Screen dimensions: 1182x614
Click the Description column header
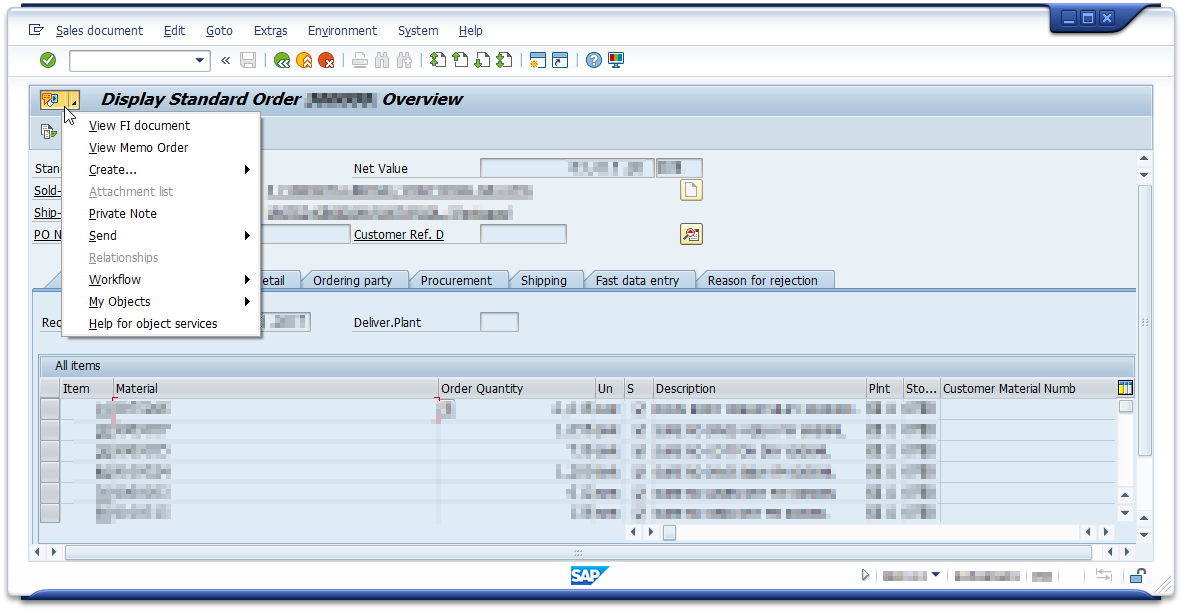pos(759,389)
